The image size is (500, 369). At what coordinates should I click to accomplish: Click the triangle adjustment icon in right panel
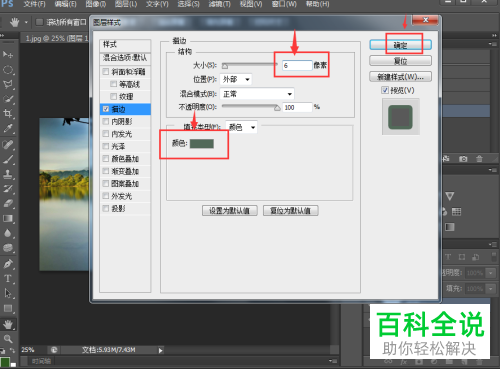click(x=450, y=196)
